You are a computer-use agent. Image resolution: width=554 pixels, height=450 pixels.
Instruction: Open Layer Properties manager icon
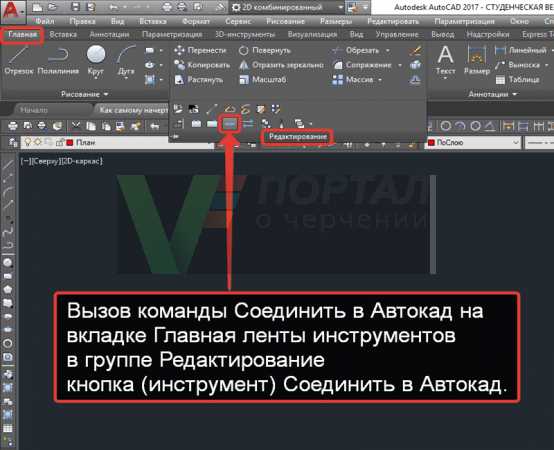[13, 142]
